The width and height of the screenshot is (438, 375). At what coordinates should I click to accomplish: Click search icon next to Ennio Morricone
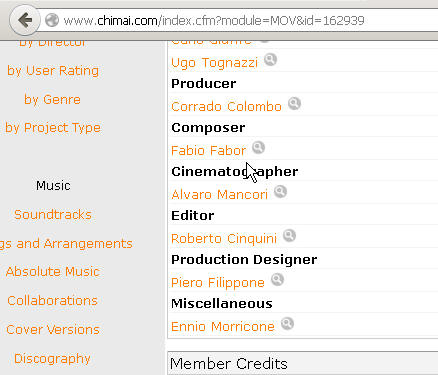(x=287, y=324)
